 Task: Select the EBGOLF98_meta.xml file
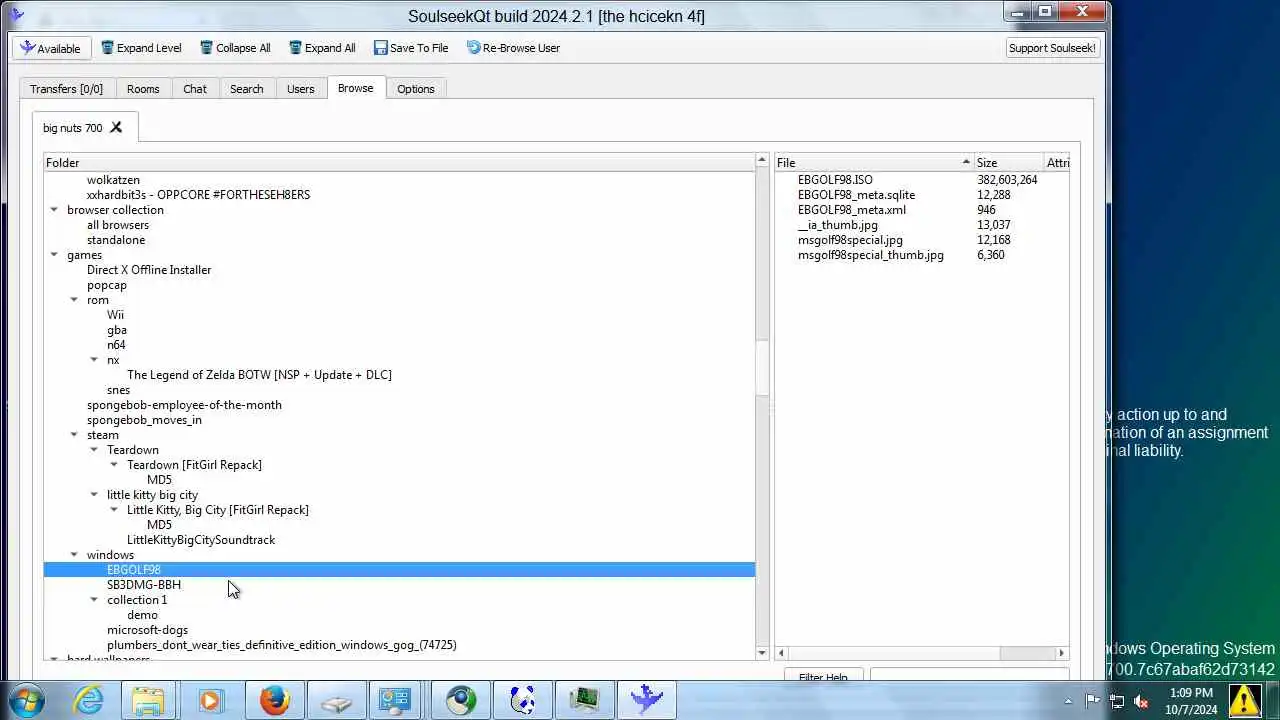[852, 210]
